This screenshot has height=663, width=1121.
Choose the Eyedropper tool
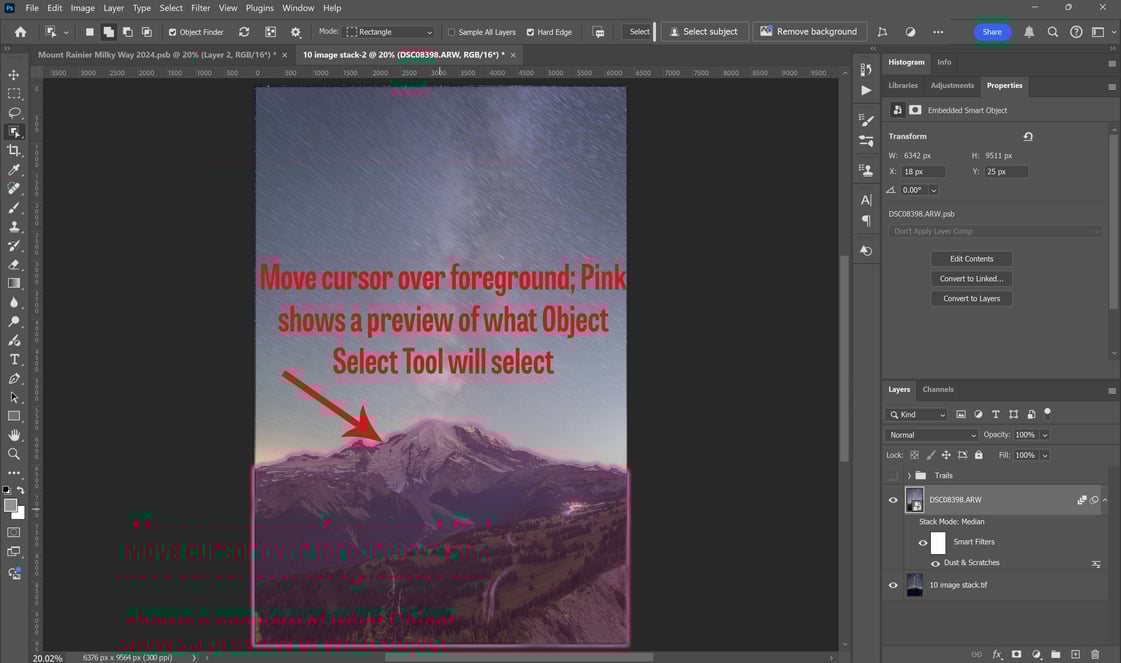pyautogui.click(x=14, y=170)
